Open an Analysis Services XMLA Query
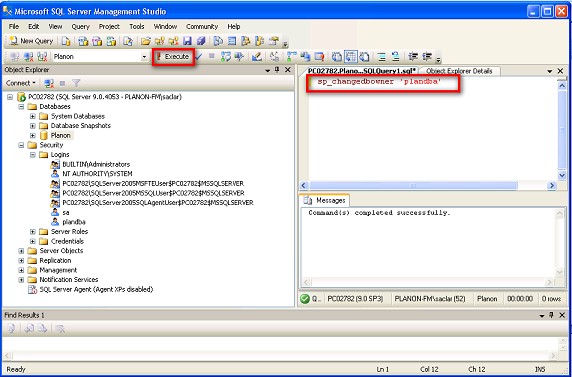Image resolution: width=572 pixels, height=377 pixels. point(111,41)
